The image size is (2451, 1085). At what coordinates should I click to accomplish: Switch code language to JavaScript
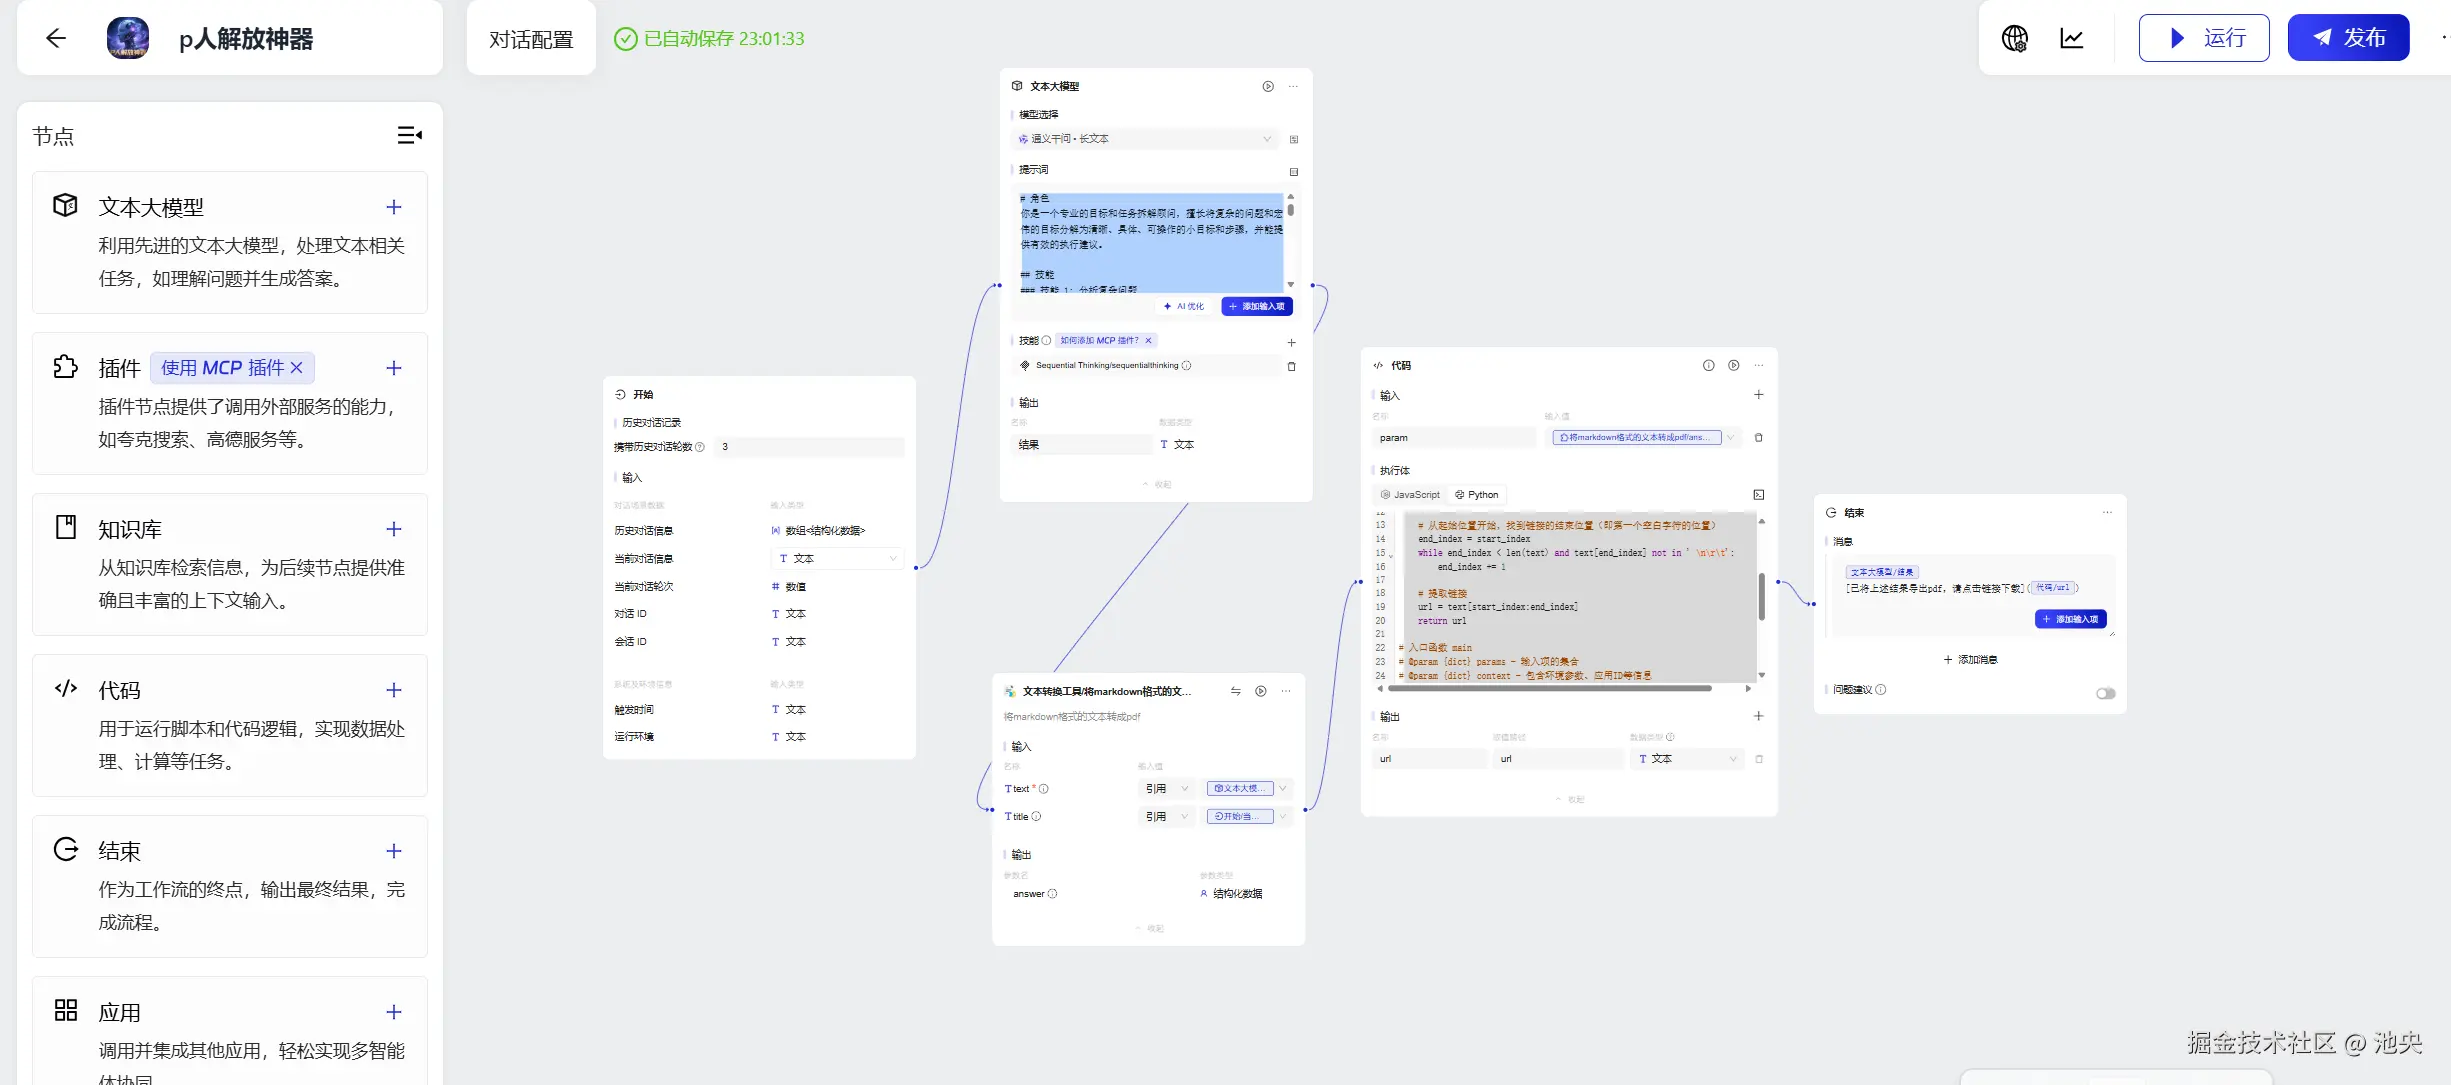pos(1410,494)
